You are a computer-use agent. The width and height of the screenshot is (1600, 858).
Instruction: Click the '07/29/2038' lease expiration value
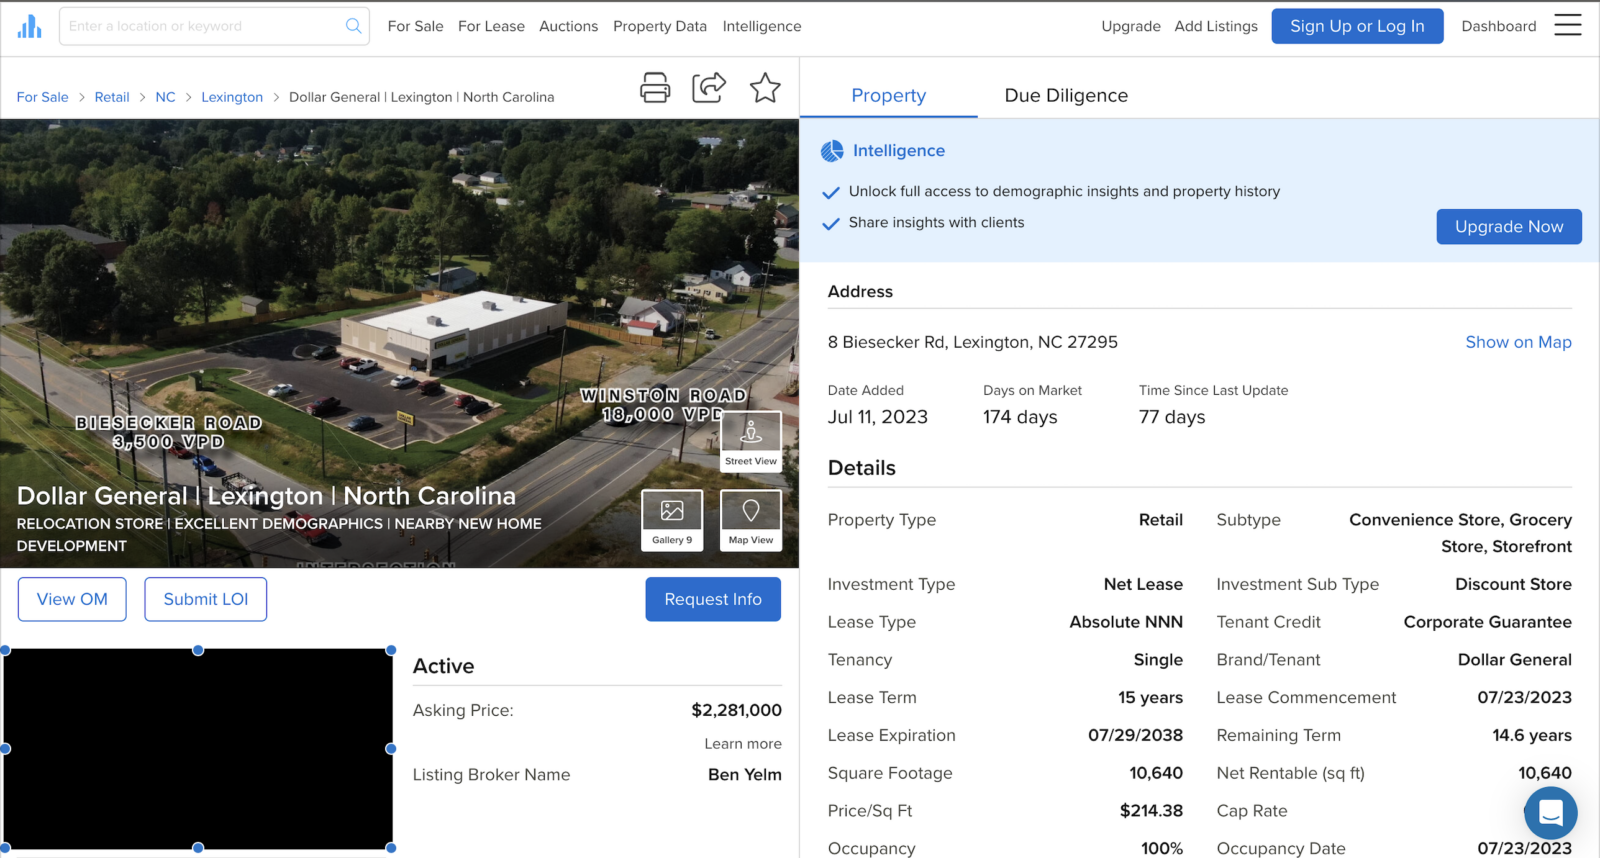click(x=1135, y=736)
